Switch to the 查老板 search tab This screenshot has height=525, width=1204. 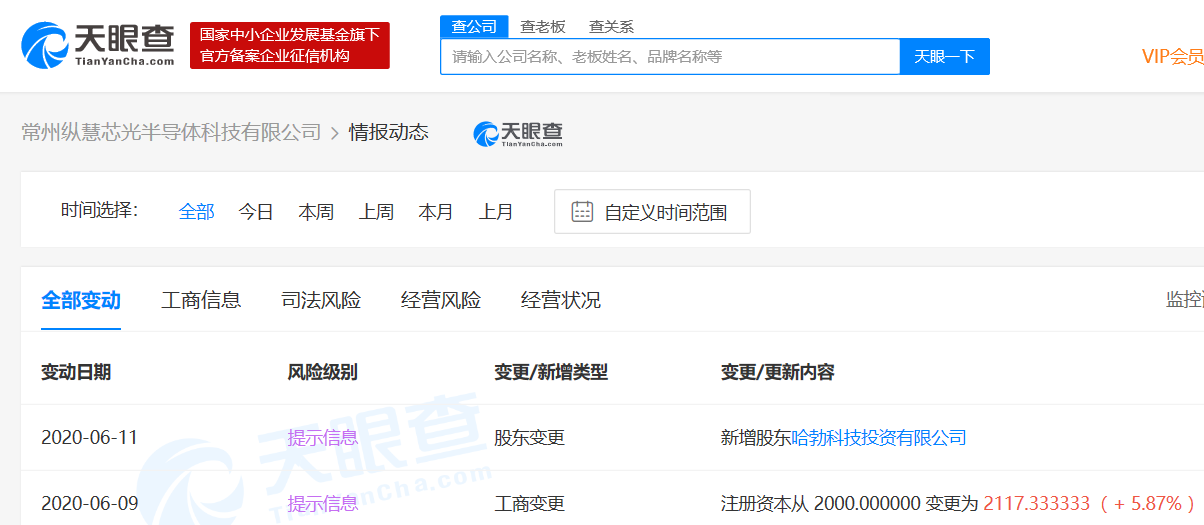pos(544,27)
